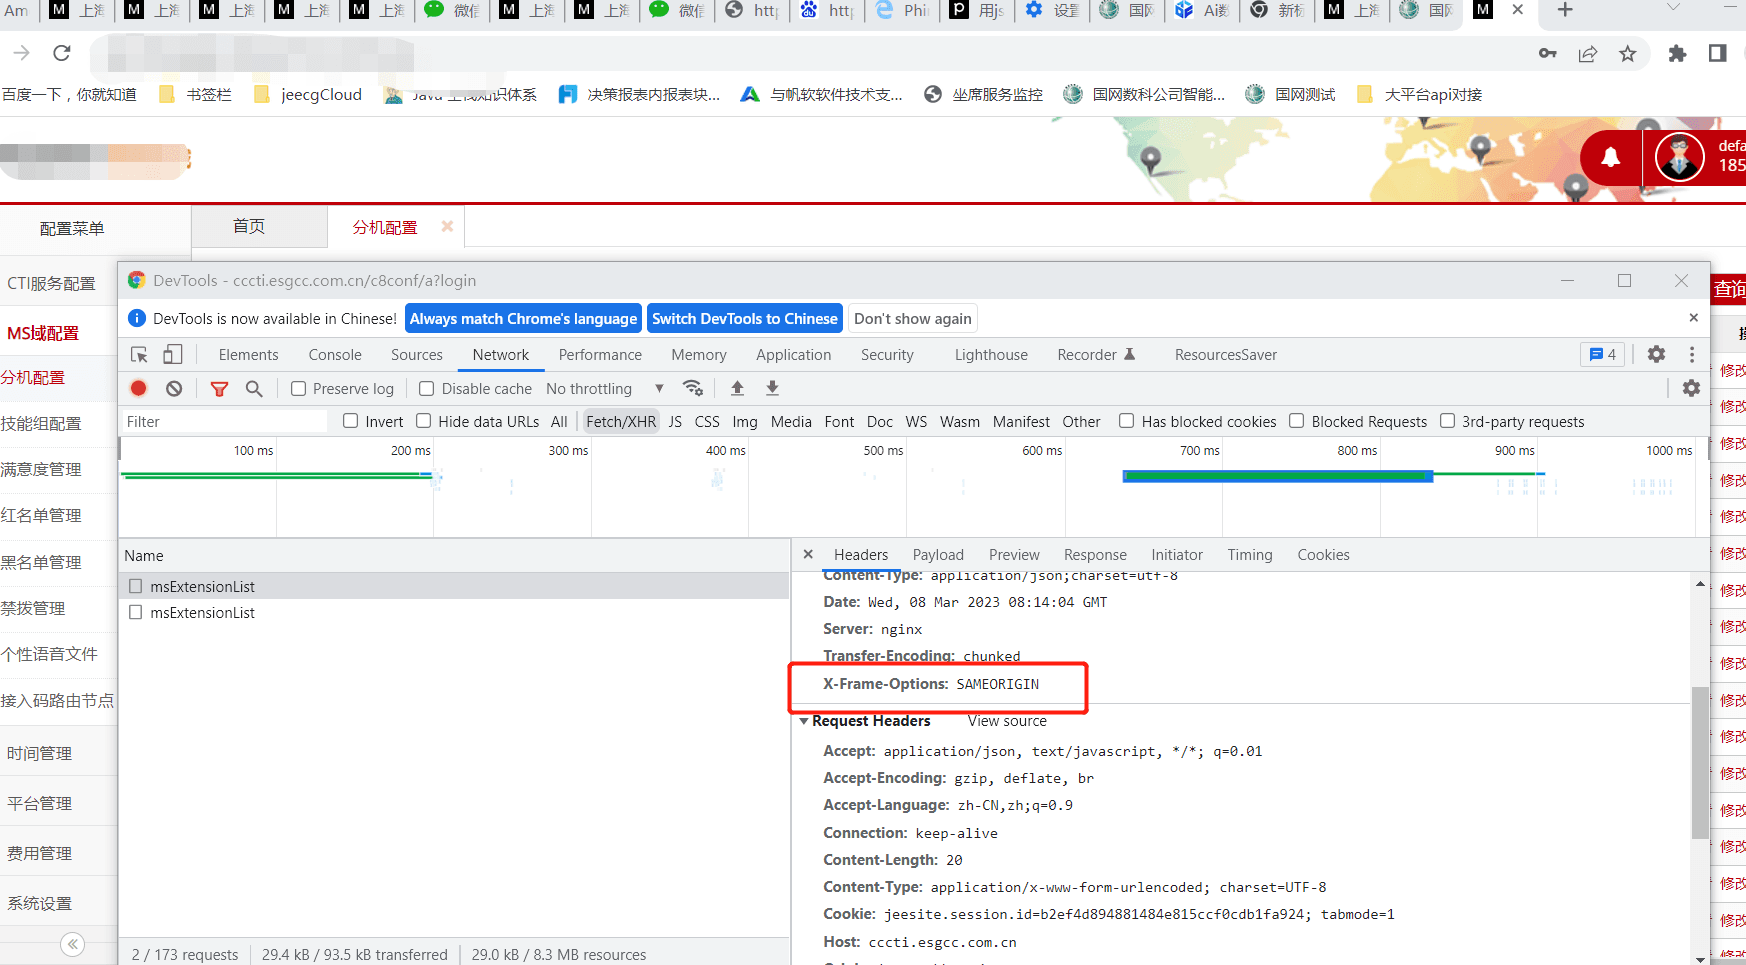Open the Response tab
Viewport: 1746px width, 965px height.
pos(1095,554)
